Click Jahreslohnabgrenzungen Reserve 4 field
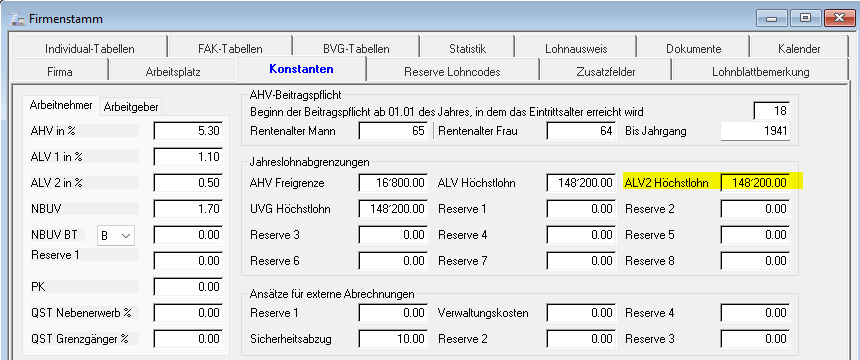Viewport: 860px width, 360px height. (x=581, y=235)
